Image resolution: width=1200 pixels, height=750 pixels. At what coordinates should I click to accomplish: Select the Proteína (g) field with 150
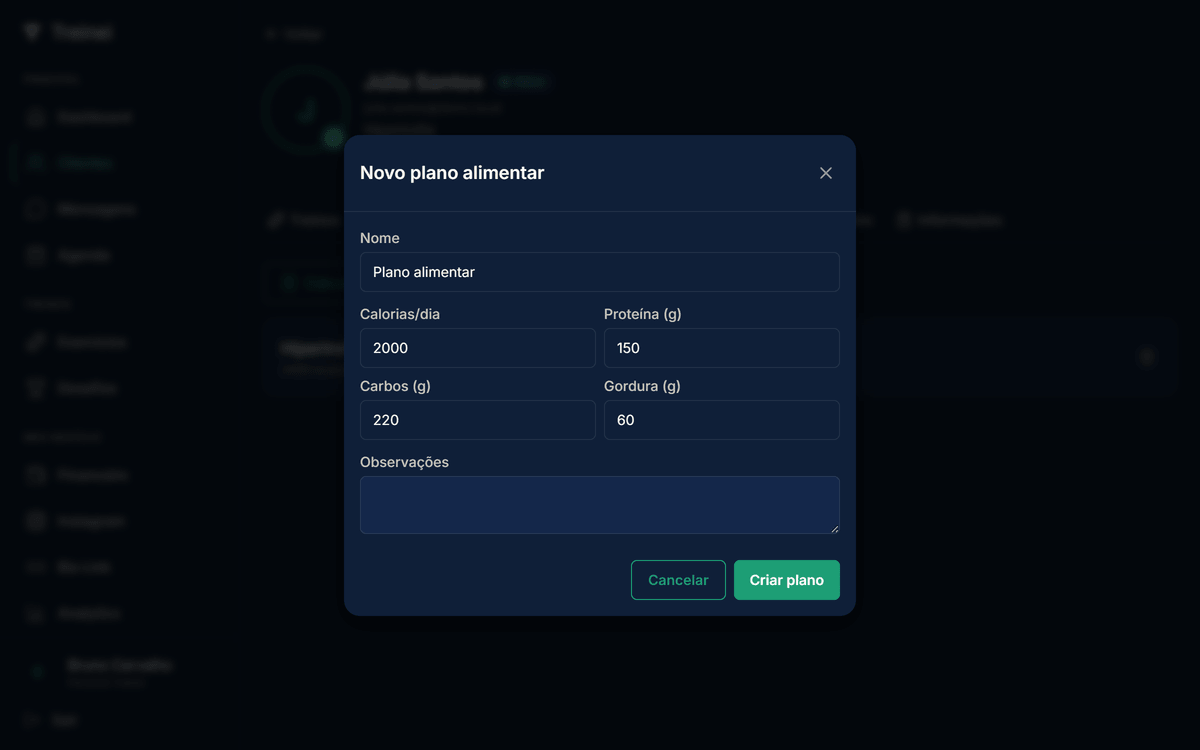[x=722, y=348]
